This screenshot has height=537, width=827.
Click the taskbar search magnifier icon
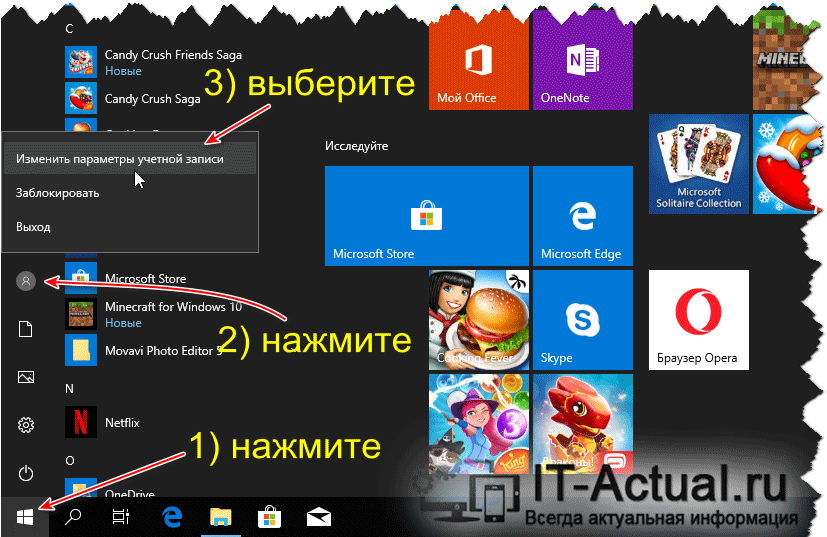pyautogui.click(x=72, y=517)
